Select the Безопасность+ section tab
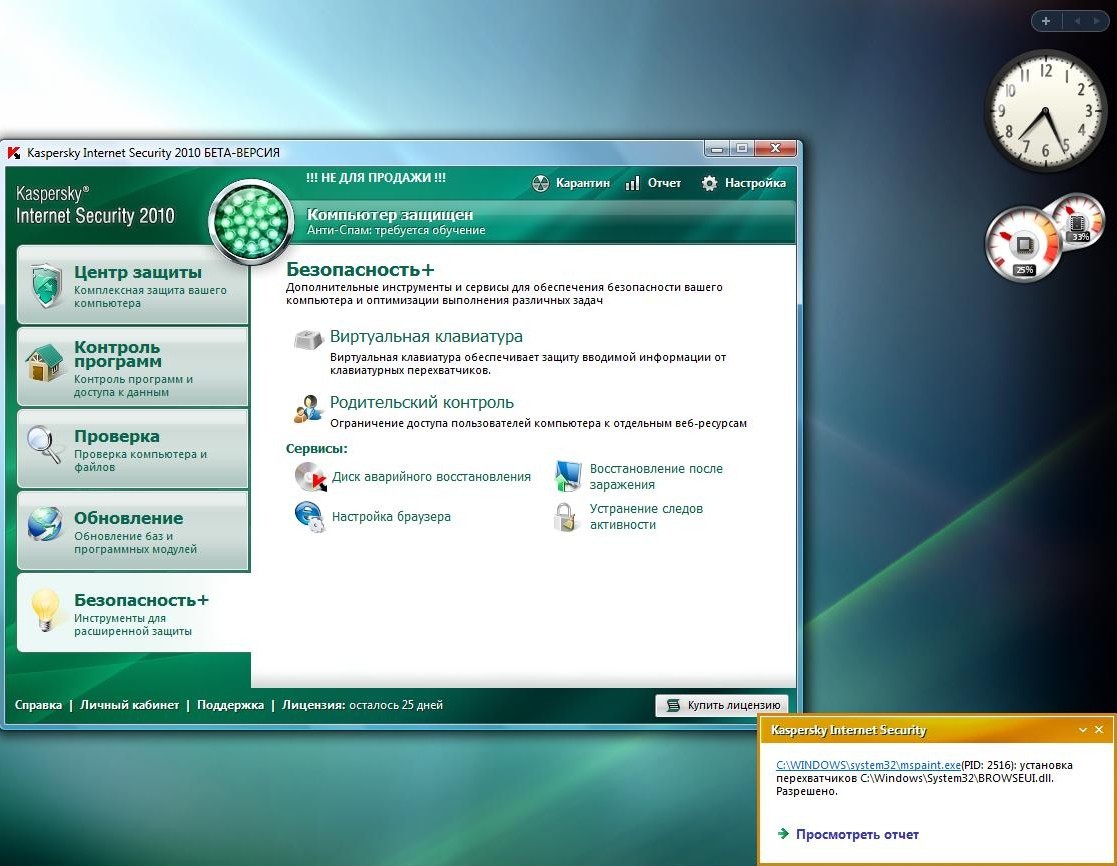Viewport: 1117px width, 866px height. click(134, 612)
